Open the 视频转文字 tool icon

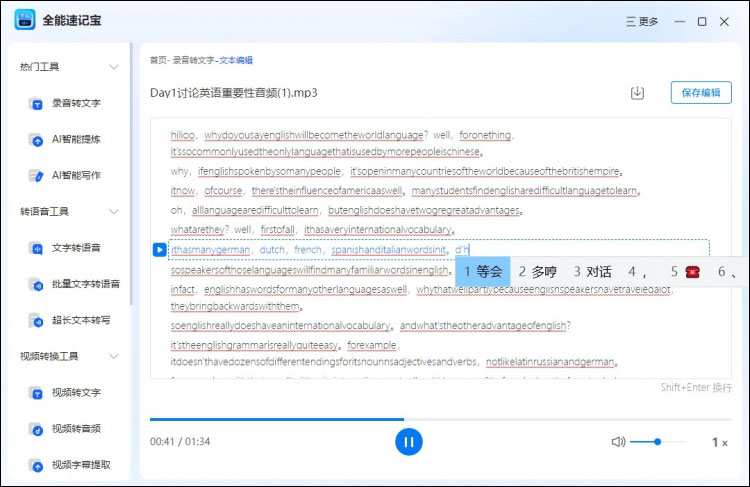pos(36,393)
